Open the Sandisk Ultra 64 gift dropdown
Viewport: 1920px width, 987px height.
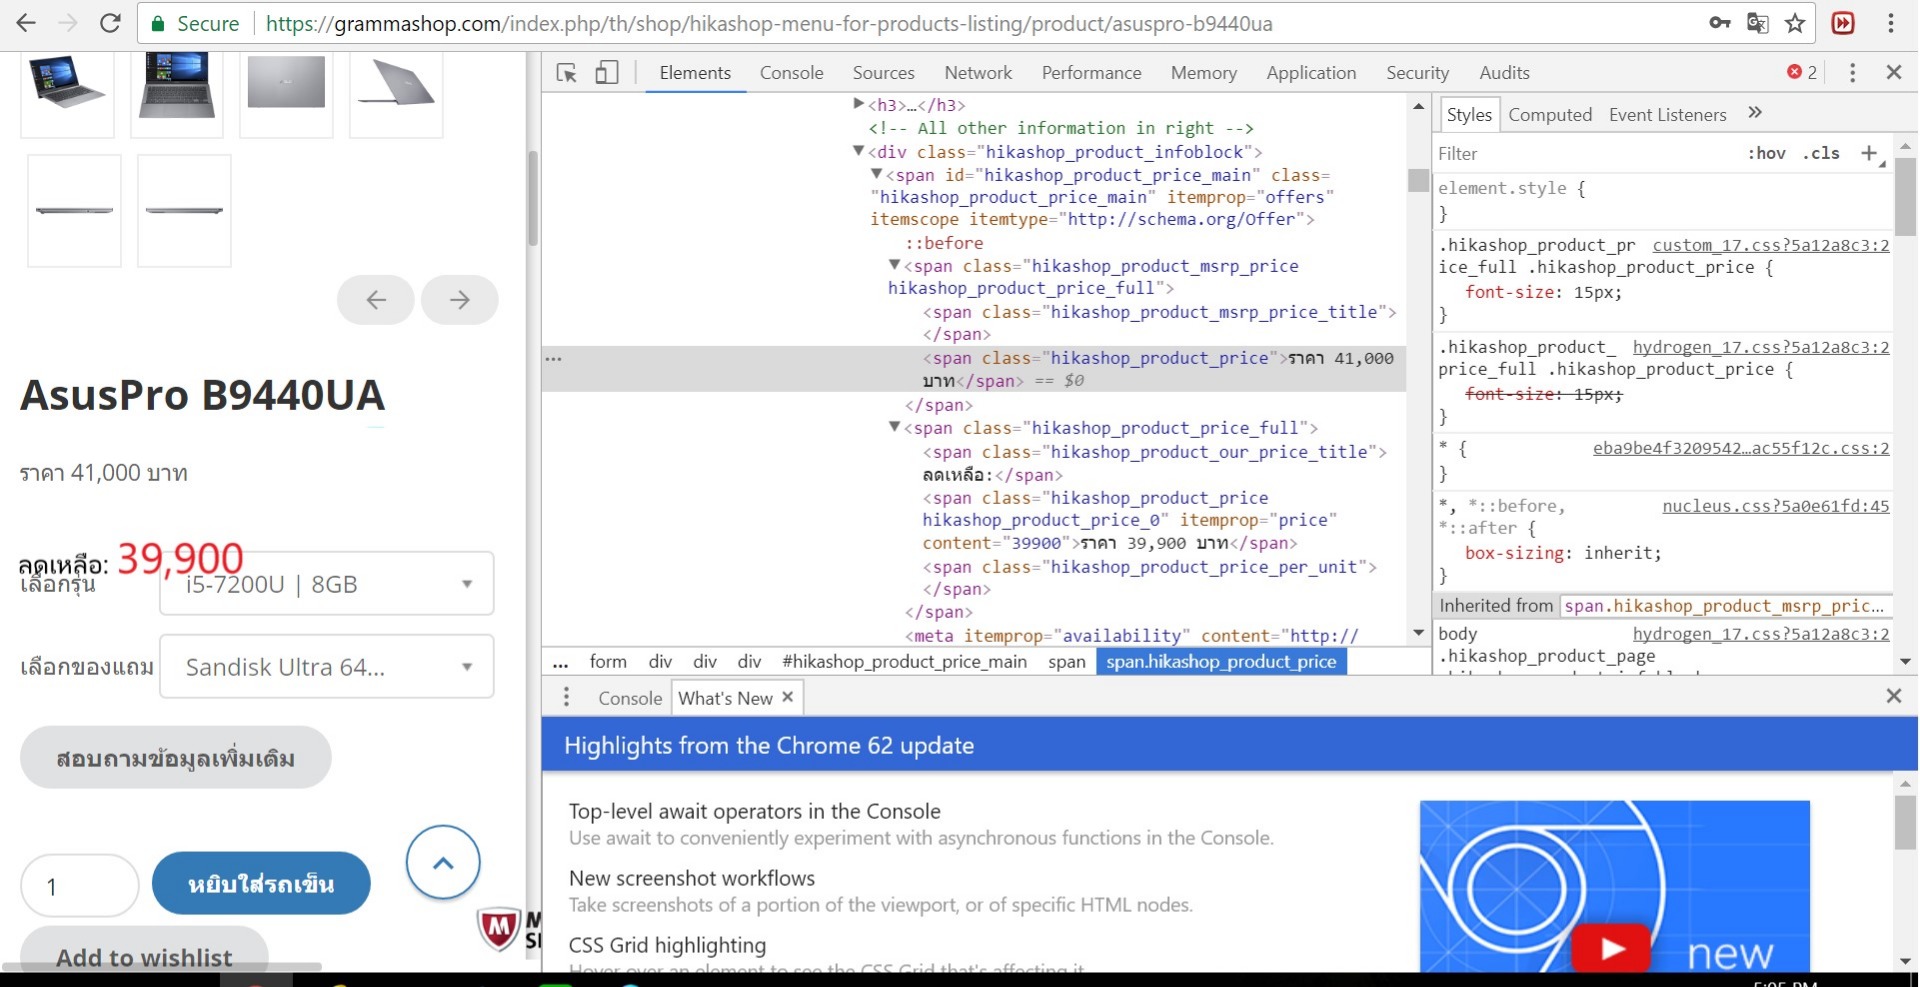[327, 667]
